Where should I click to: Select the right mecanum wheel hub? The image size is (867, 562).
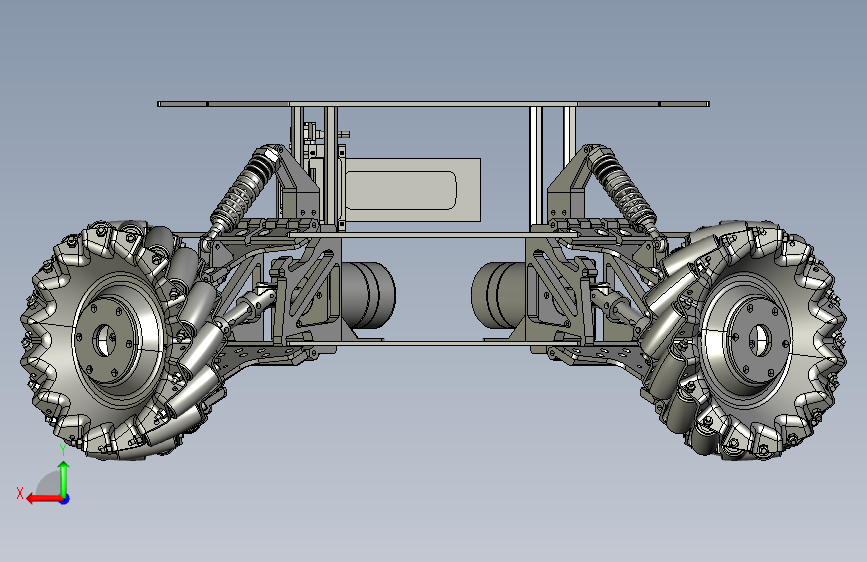[x=760, y=340]
